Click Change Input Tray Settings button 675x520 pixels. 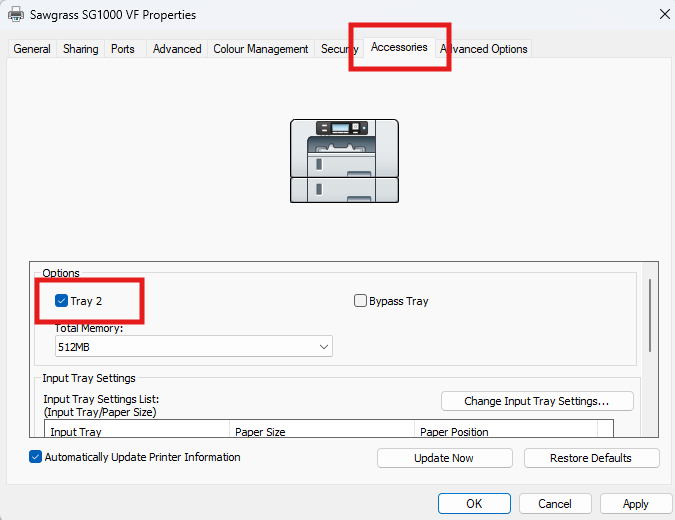537,401
